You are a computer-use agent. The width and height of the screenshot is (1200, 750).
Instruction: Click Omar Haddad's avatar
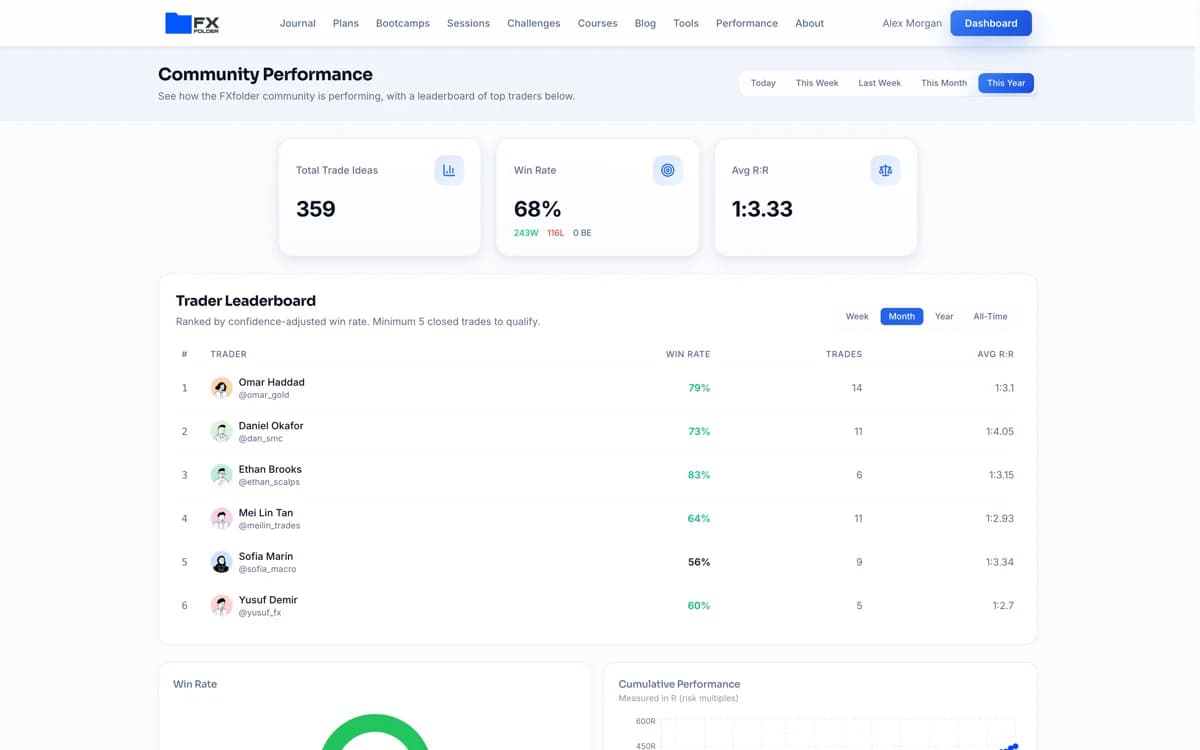point(222,388)
